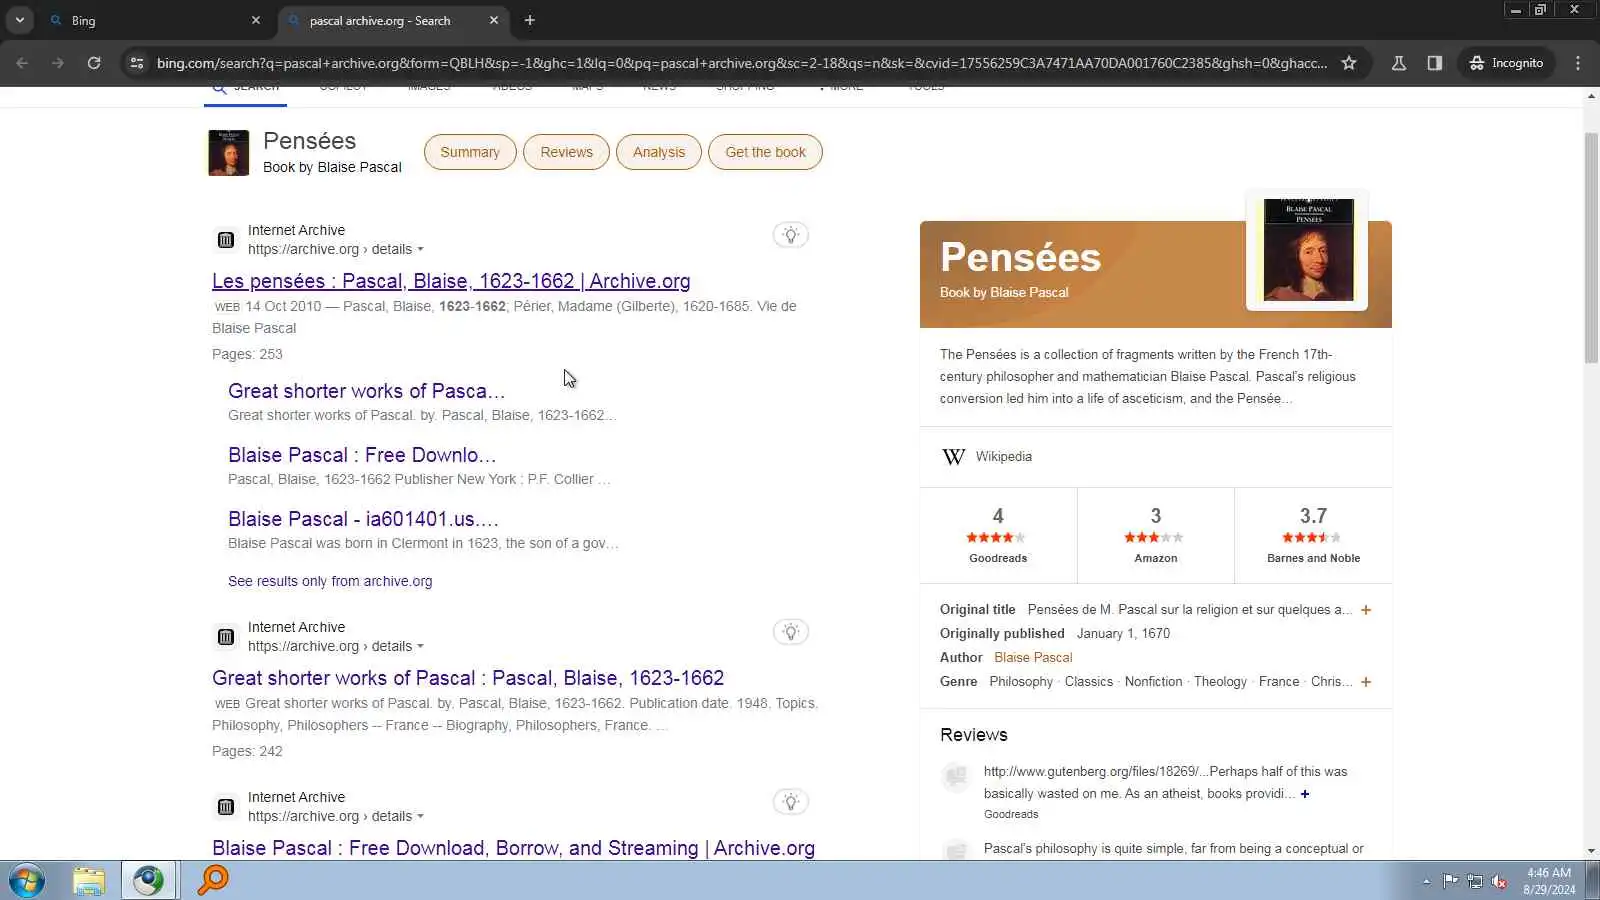Screen dimensions: 1600x900
Task: Open the Reviews pill for Pensées
Action: tap(567, 152)
